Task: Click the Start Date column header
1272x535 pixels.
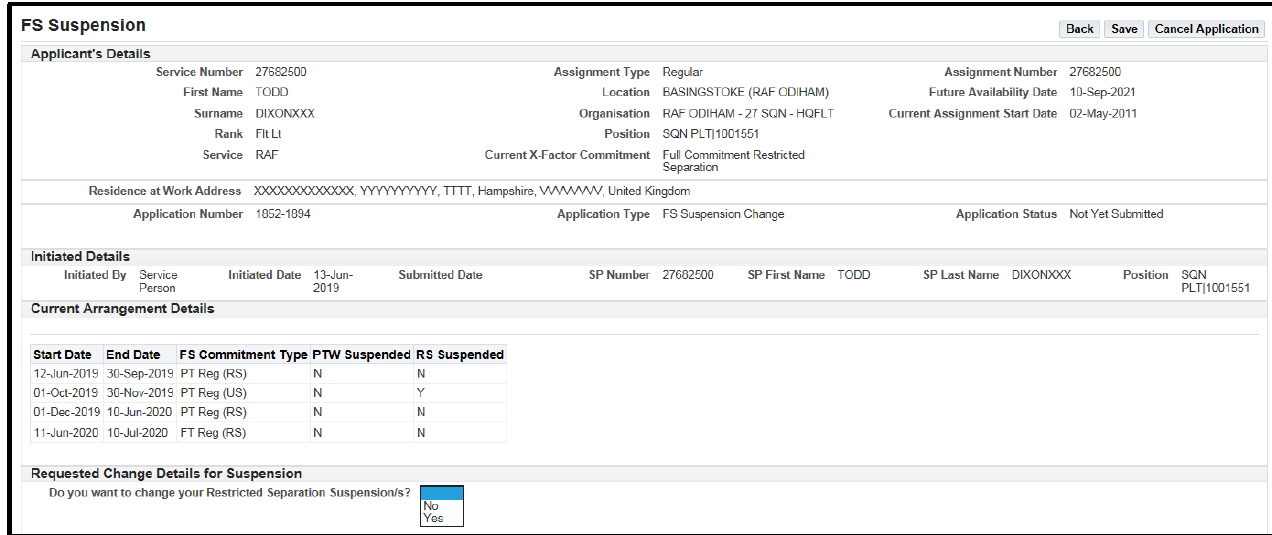Action: [62, 355]
